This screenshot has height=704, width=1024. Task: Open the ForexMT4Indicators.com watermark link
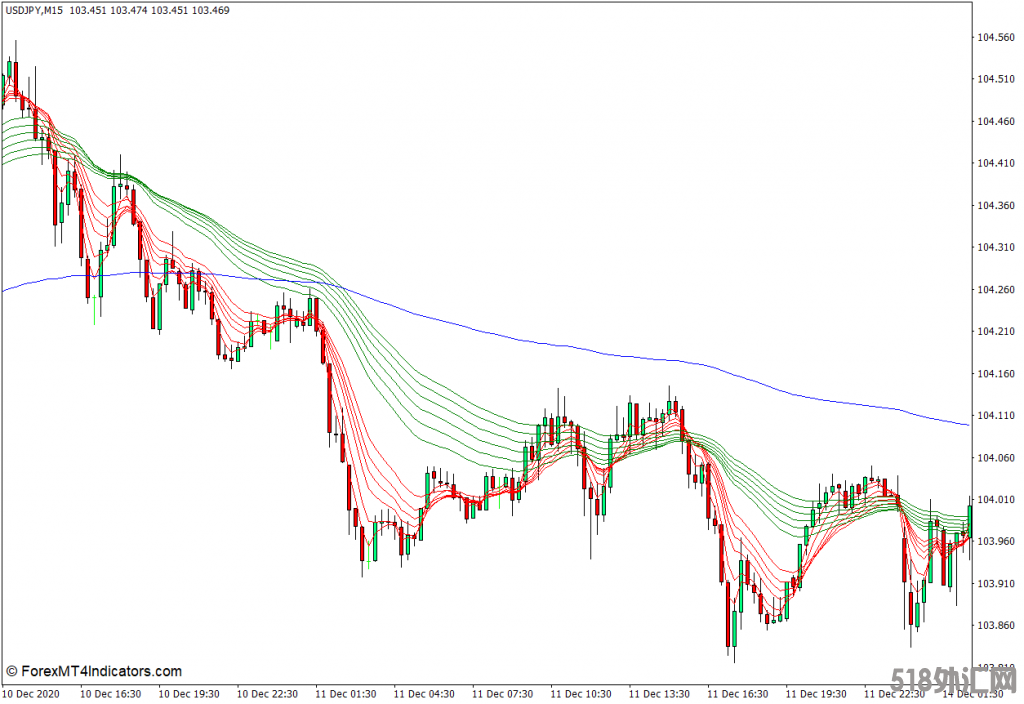pos(93,671)
